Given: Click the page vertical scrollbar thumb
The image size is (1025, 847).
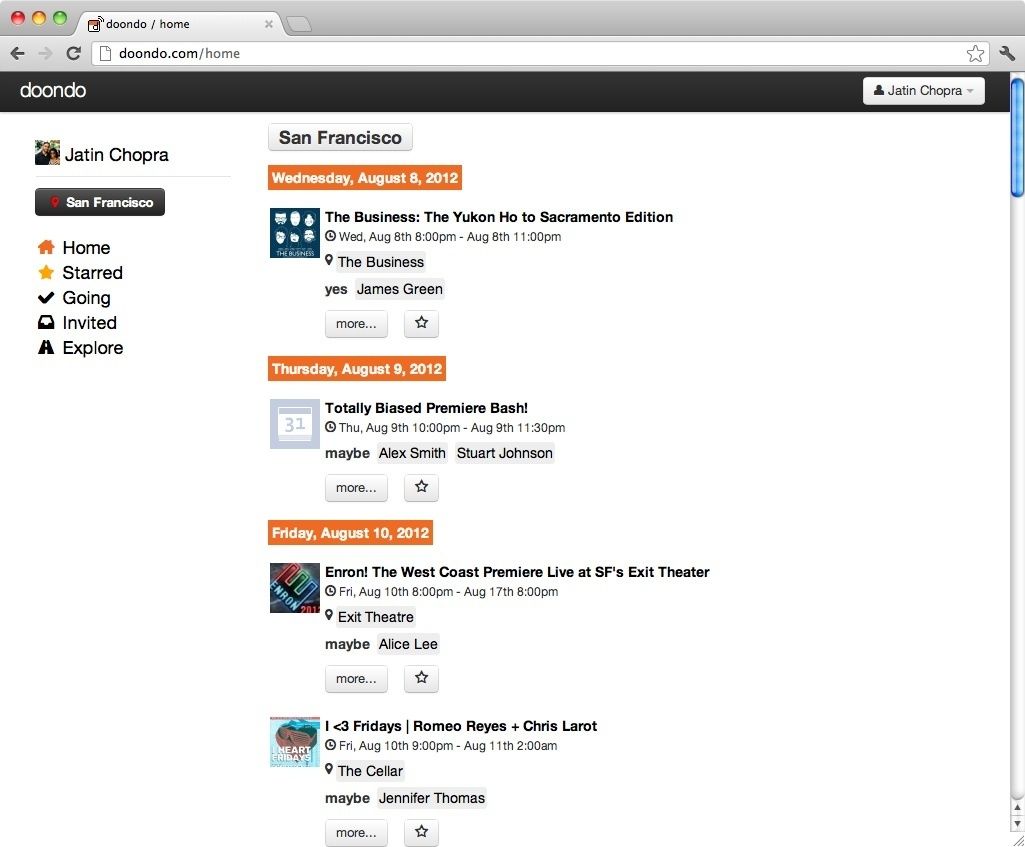Looking at the screenshot, I should tap(1017, 138).
